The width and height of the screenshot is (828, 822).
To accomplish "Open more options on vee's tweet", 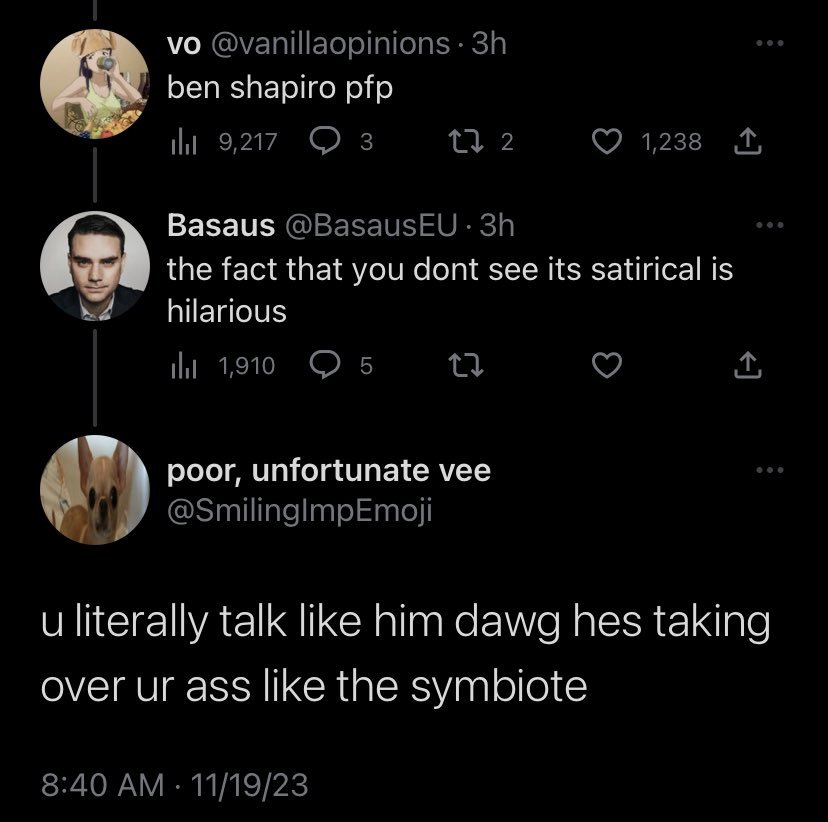I will [x=766, y=471].
